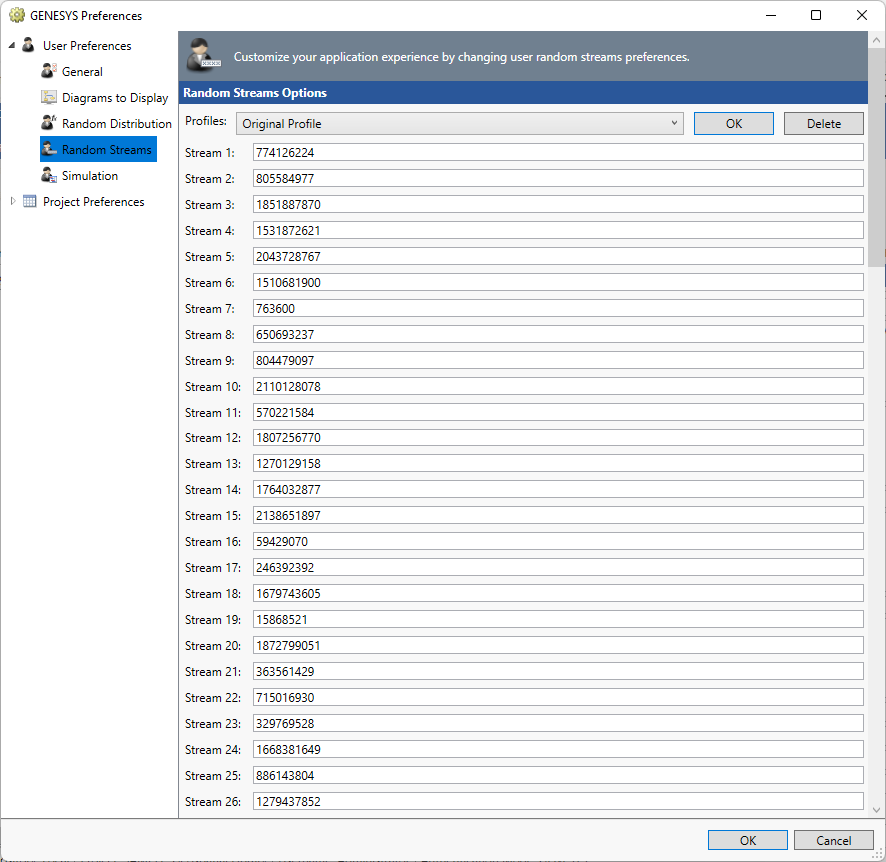Focus the Stream 16 value field
This screenshot has height=862, width=886.
click(x=557, y=542)
